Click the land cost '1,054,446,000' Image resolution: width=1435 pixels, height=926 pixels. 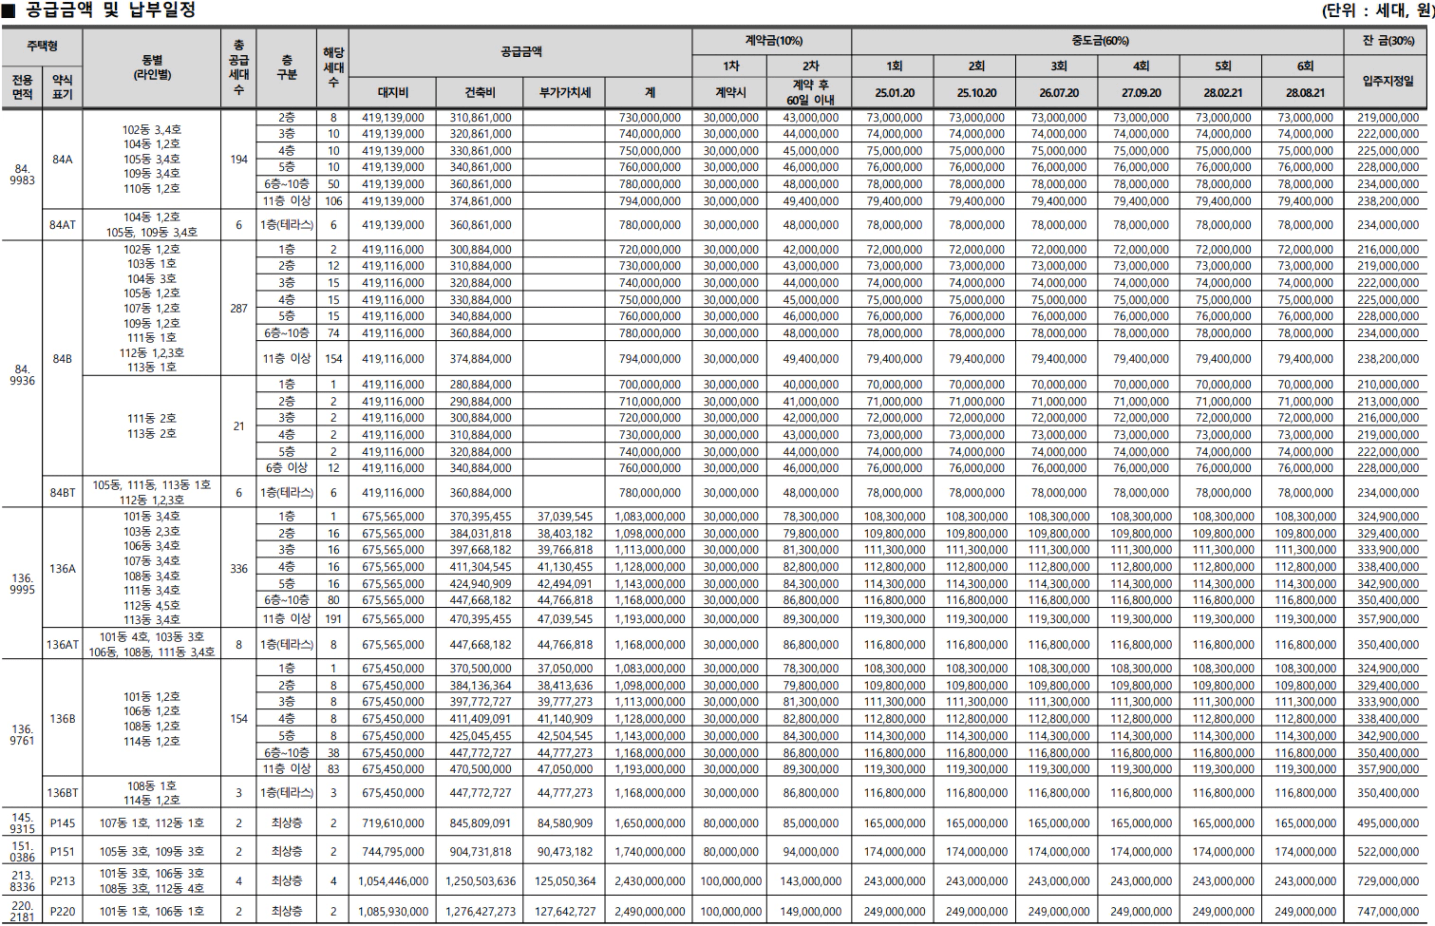tap(393, 881)
